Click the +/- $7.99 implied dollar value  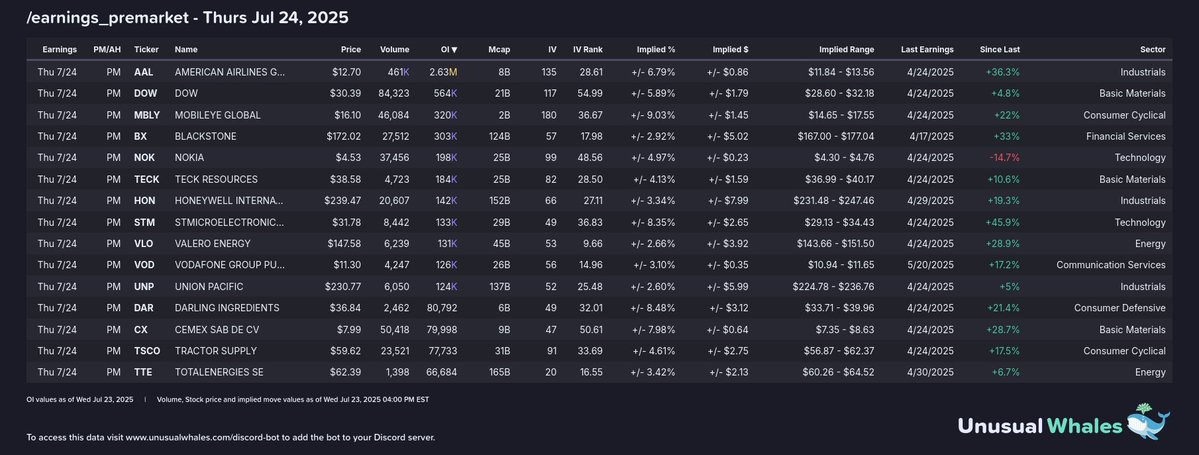728,201
